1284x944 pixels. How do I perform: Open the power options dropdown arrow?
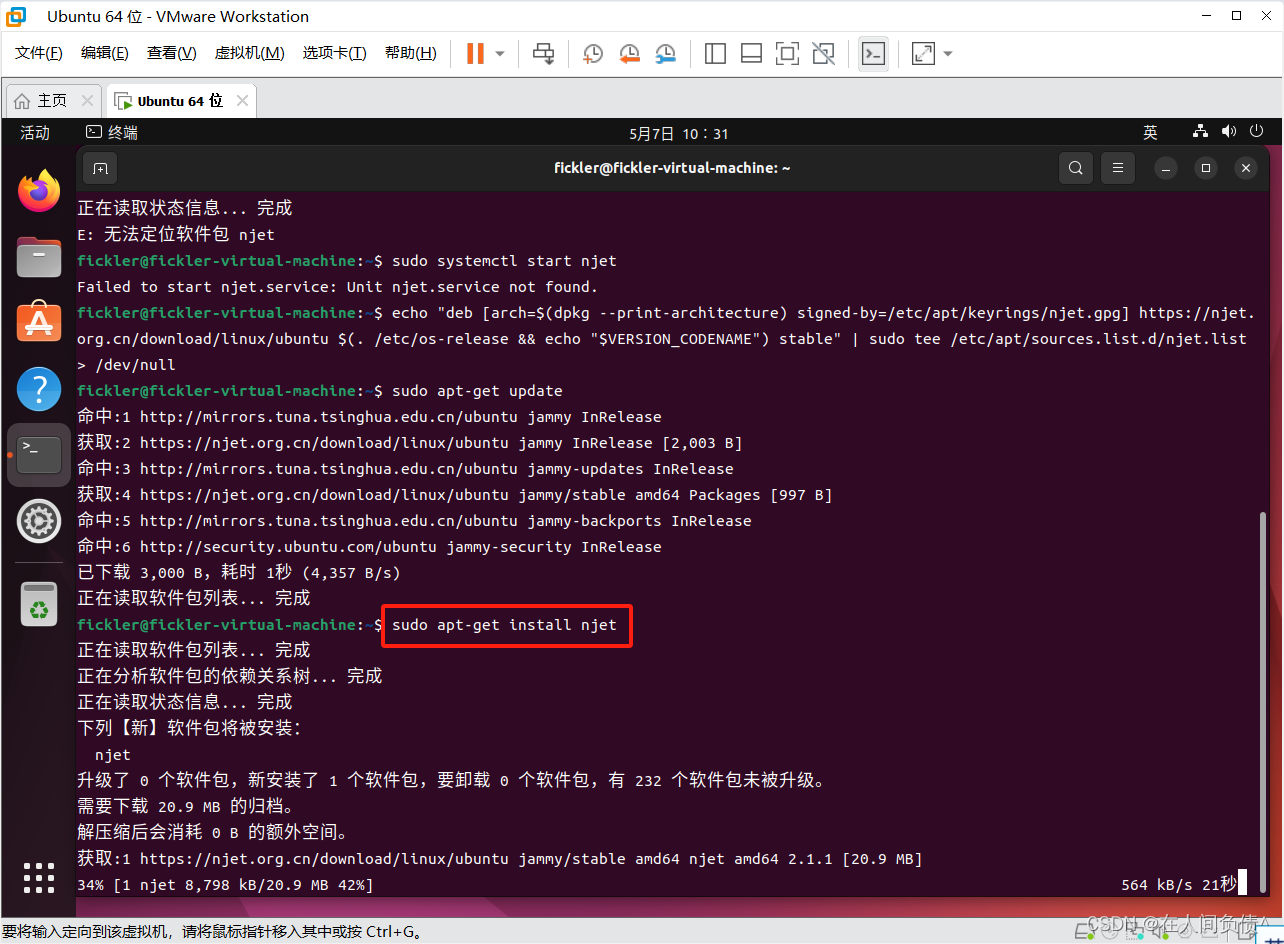(x=500, y=53)
